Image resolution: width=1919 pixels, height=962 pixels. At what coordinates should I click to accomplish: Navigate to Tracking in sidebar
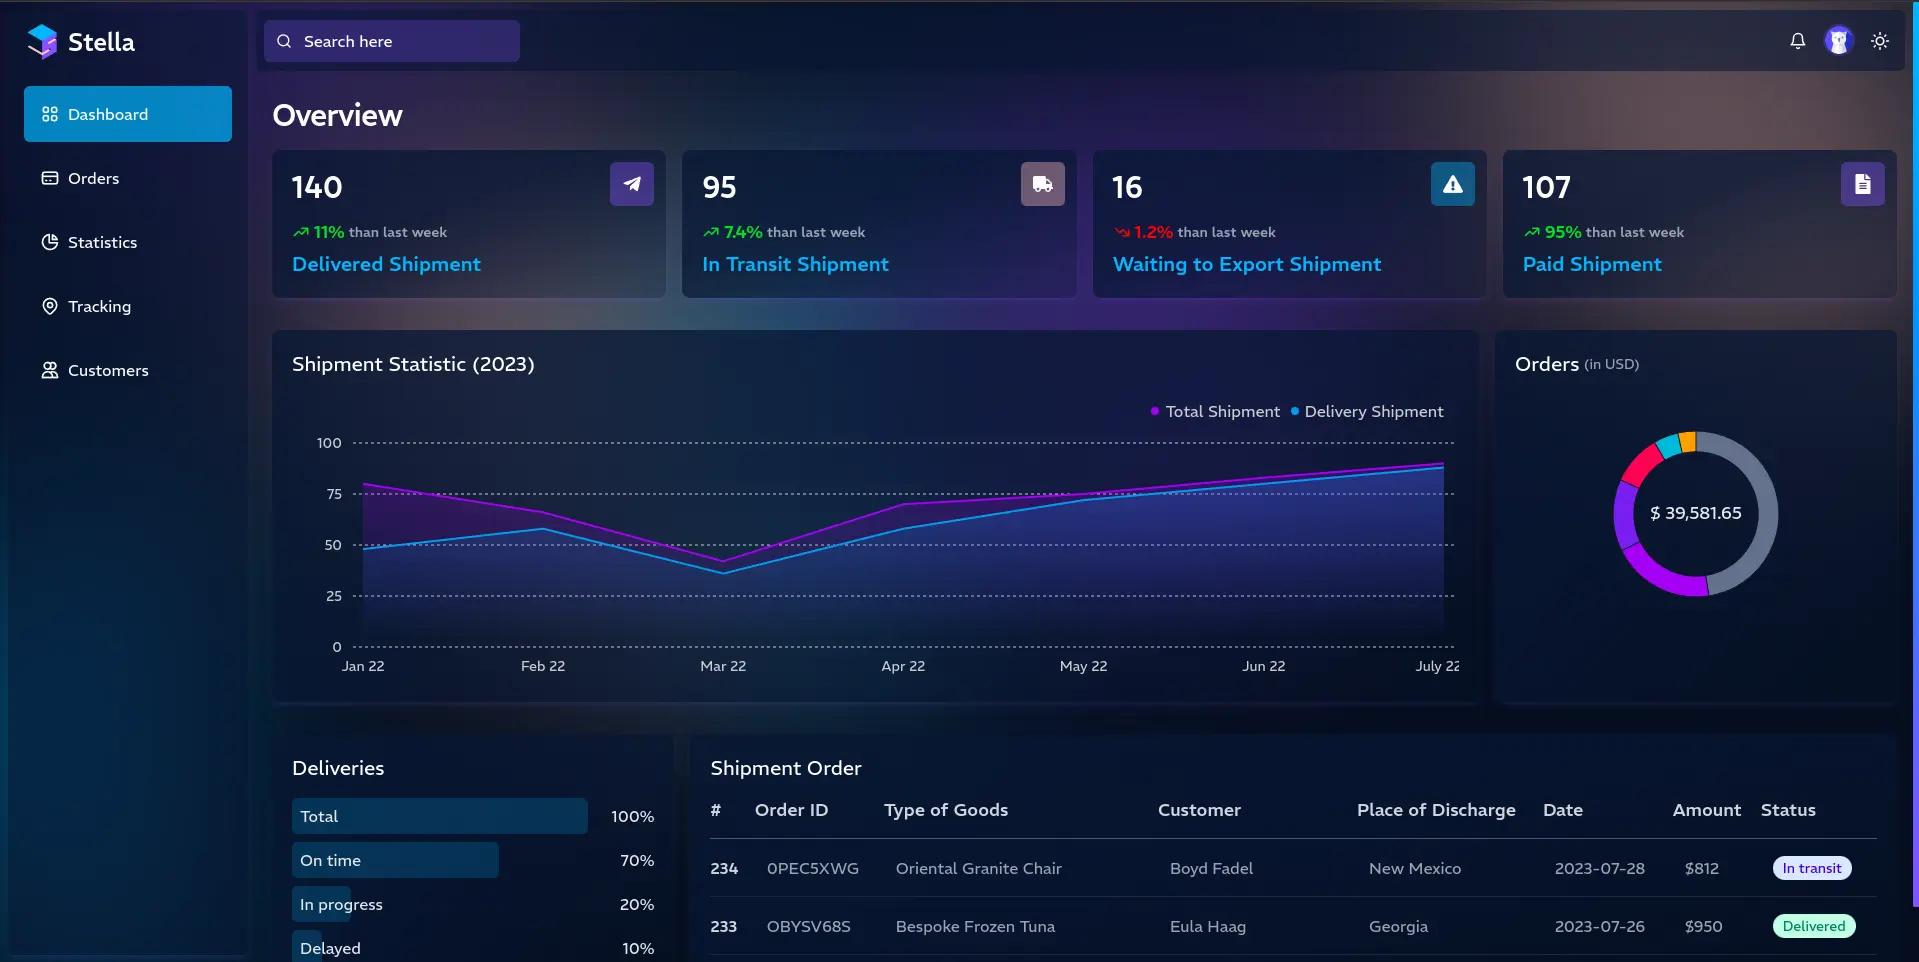[x=99, y=306]
